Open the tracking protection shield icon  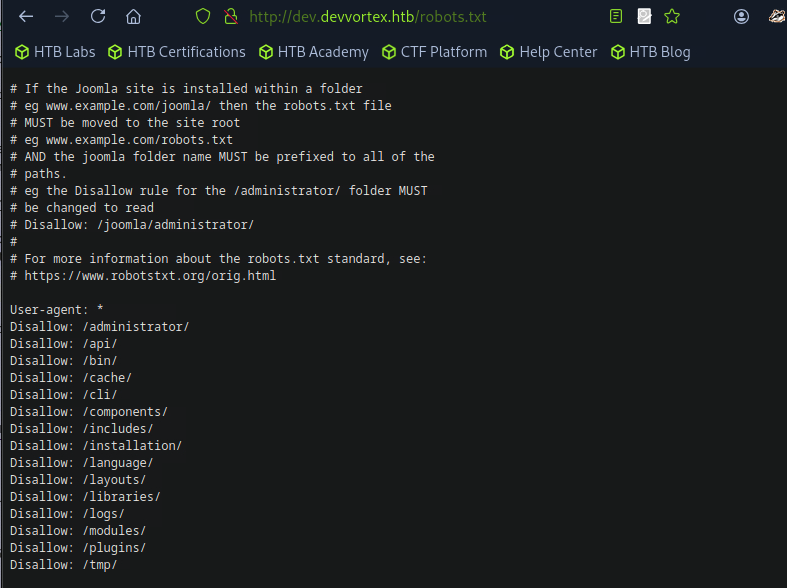click(203, 17)
